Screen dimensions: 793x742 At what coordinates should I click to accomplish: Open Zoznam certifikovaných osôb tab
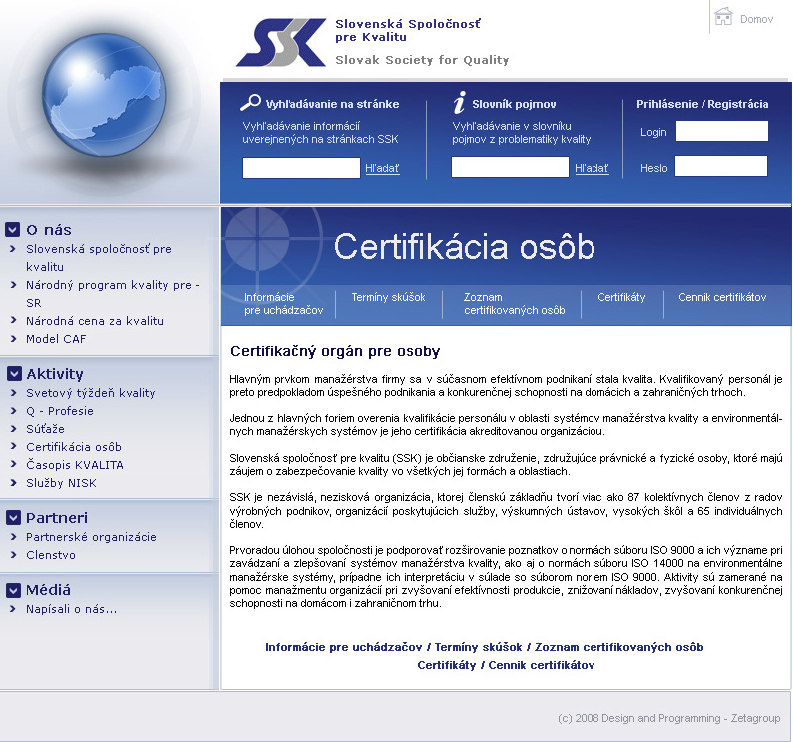coord(514,303)
